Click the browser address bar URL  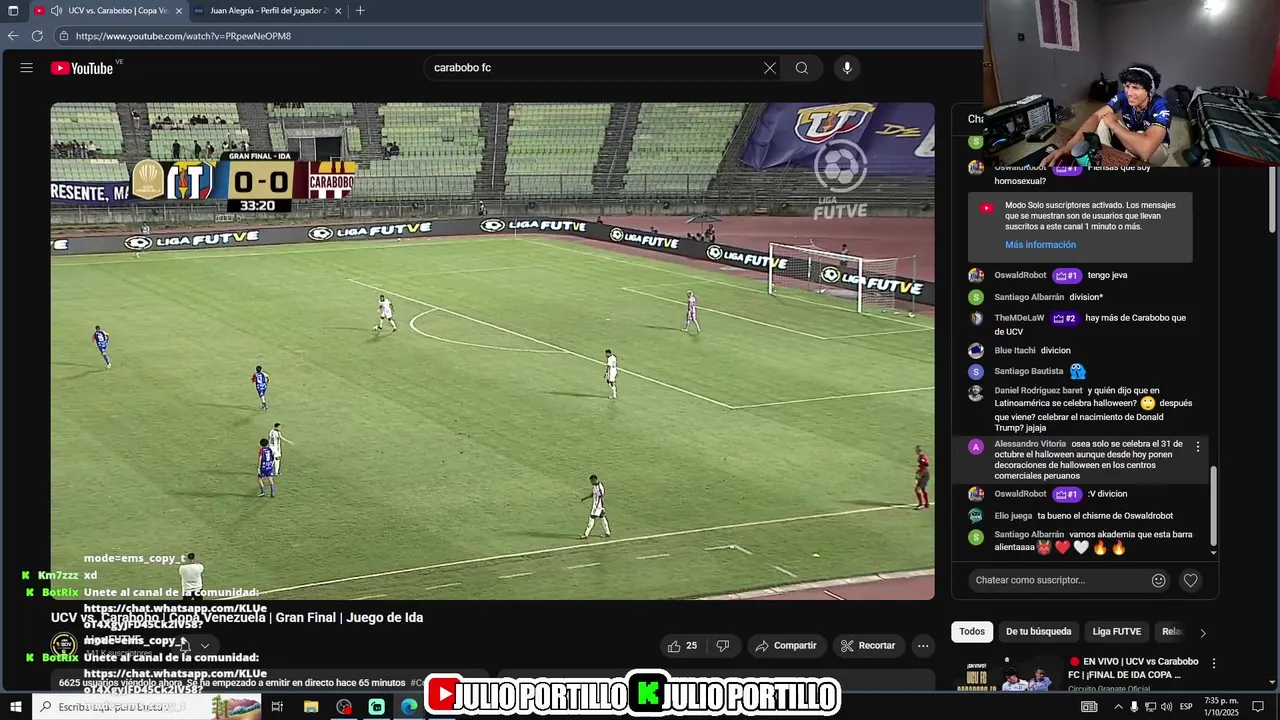coord(183,36)
